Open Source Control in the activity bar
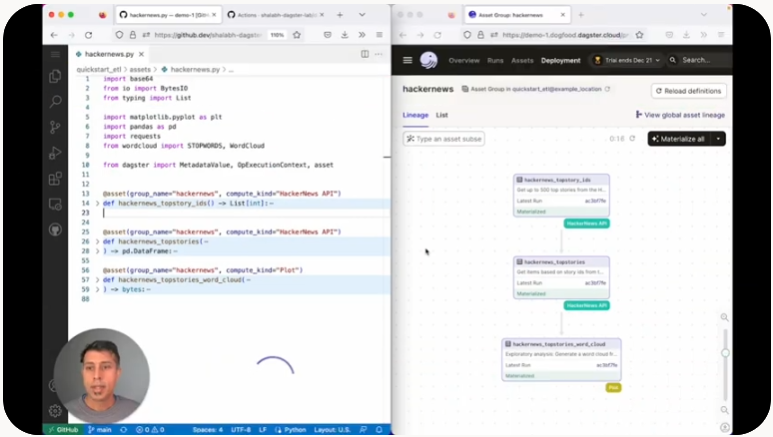 55,127
